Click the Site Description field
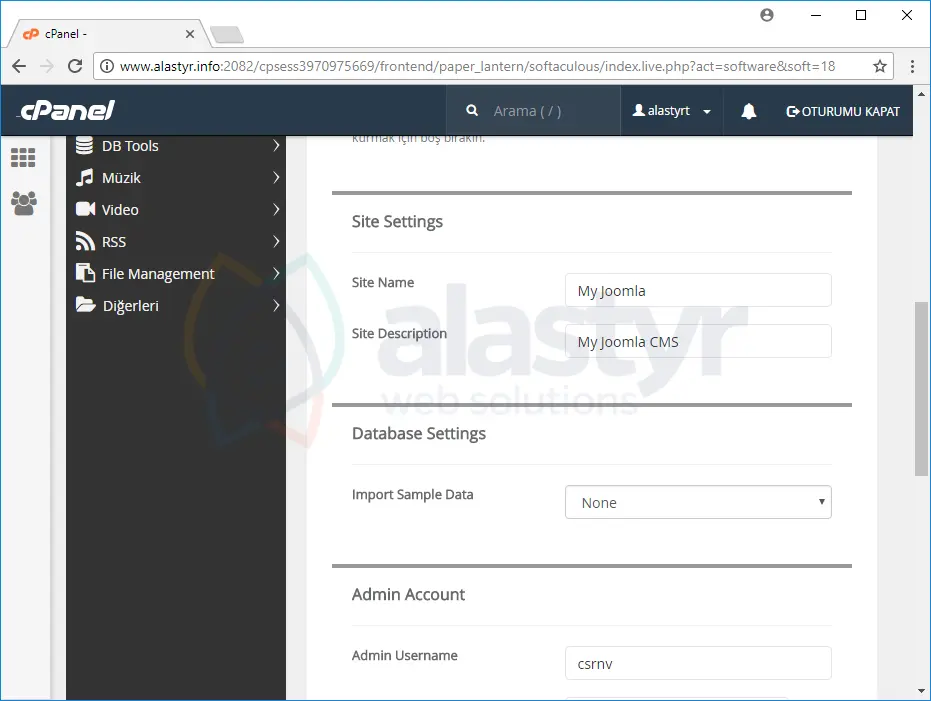Screen dimensions: 931x701 coord(698,341)
